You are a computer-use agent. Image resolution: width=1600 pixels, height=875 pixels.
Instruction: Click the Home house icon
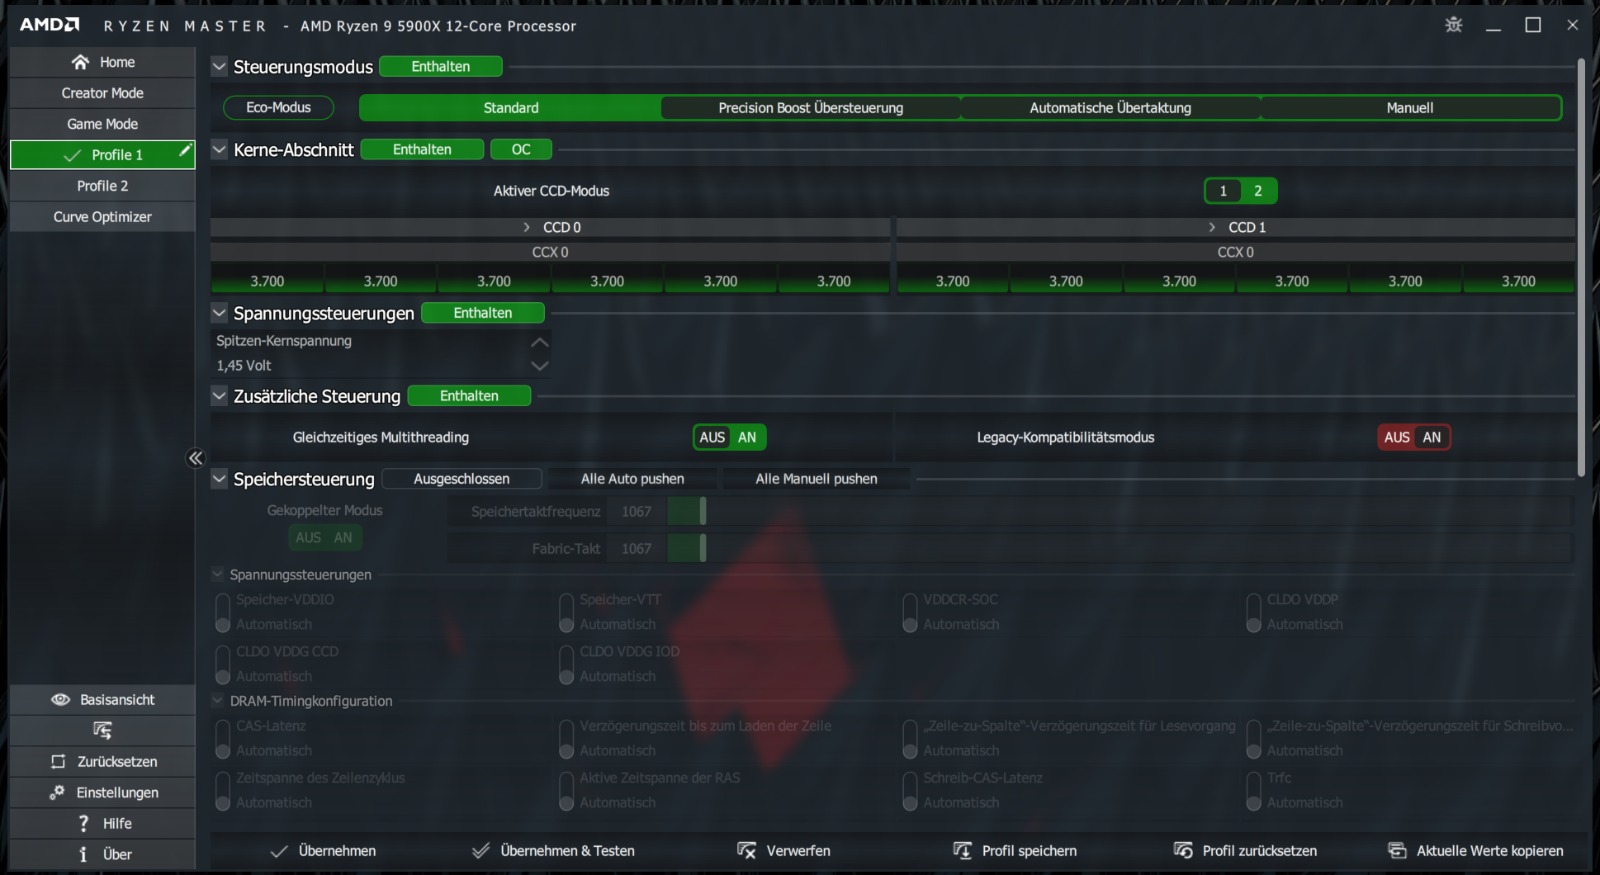(80, 62)
